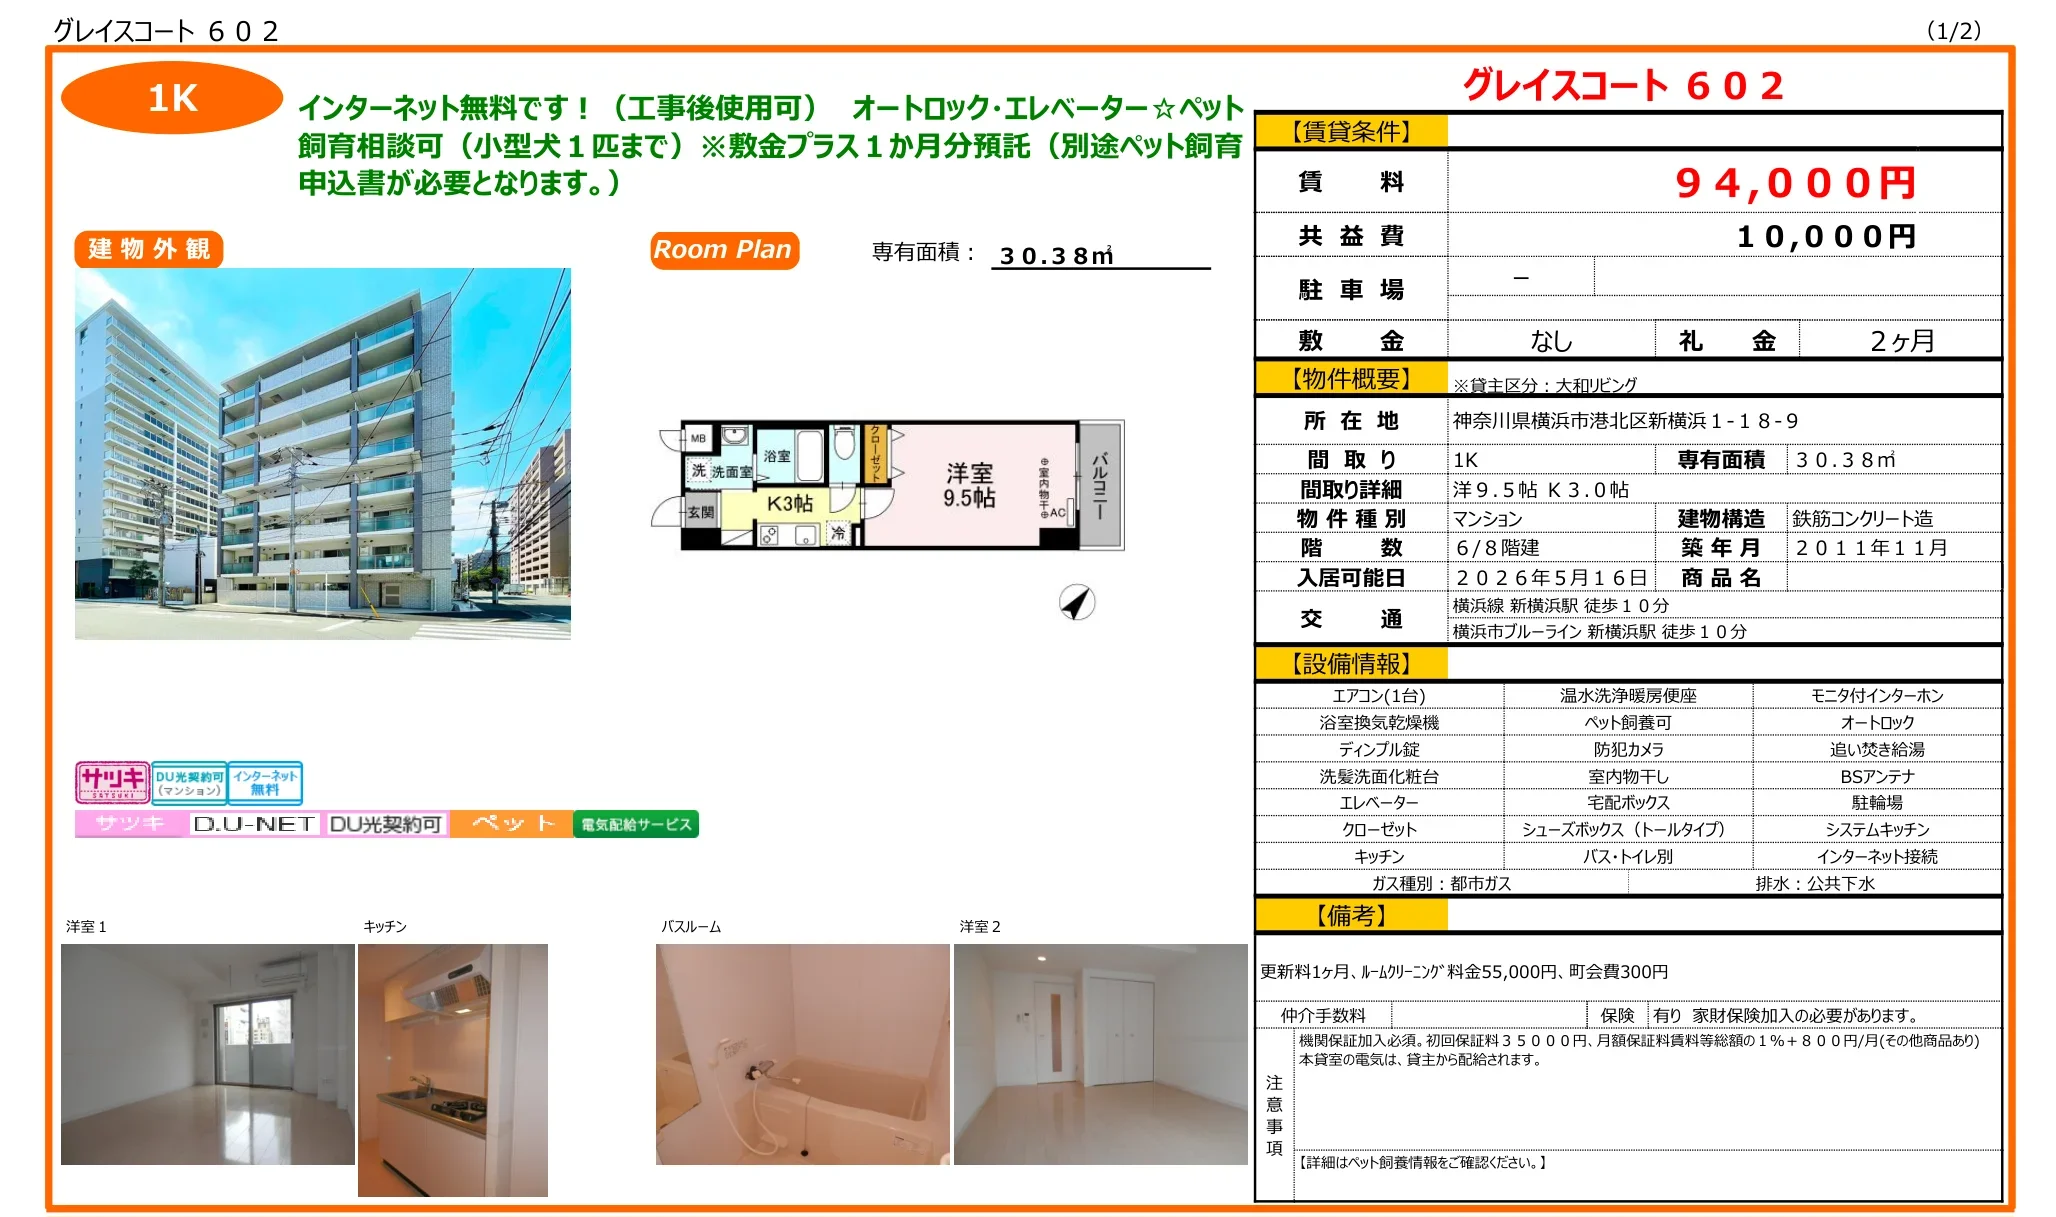Click the 94,000円 rent amount
This screenshot has height=1217, width=2056.
(x=1795, y=183)
